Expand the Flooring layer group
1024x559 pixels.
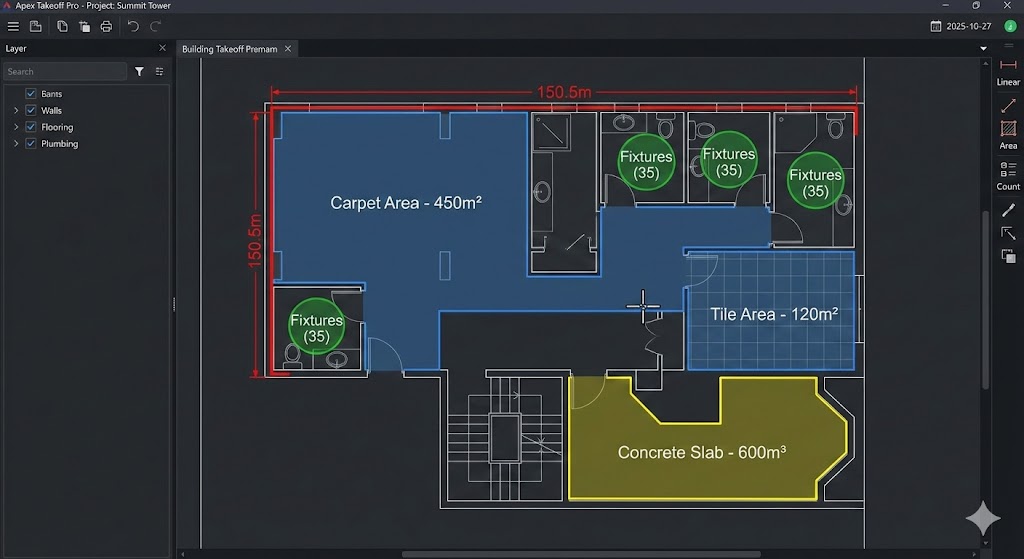tap(15, 127)
